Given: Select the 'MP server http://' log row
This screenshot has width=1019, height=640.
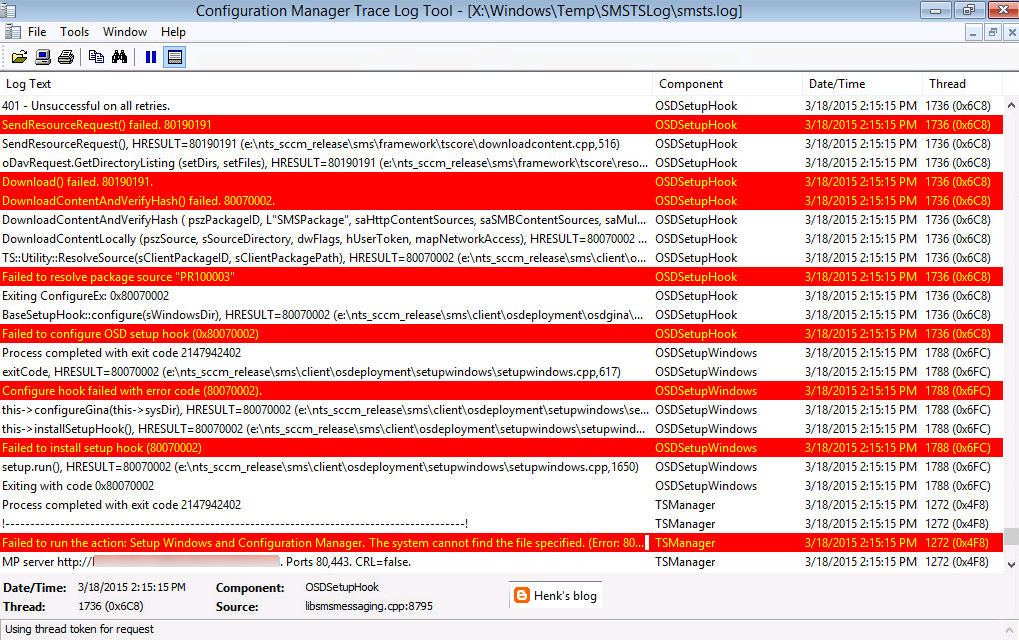Looking at the screenshot, I should (x=501, y=562).
